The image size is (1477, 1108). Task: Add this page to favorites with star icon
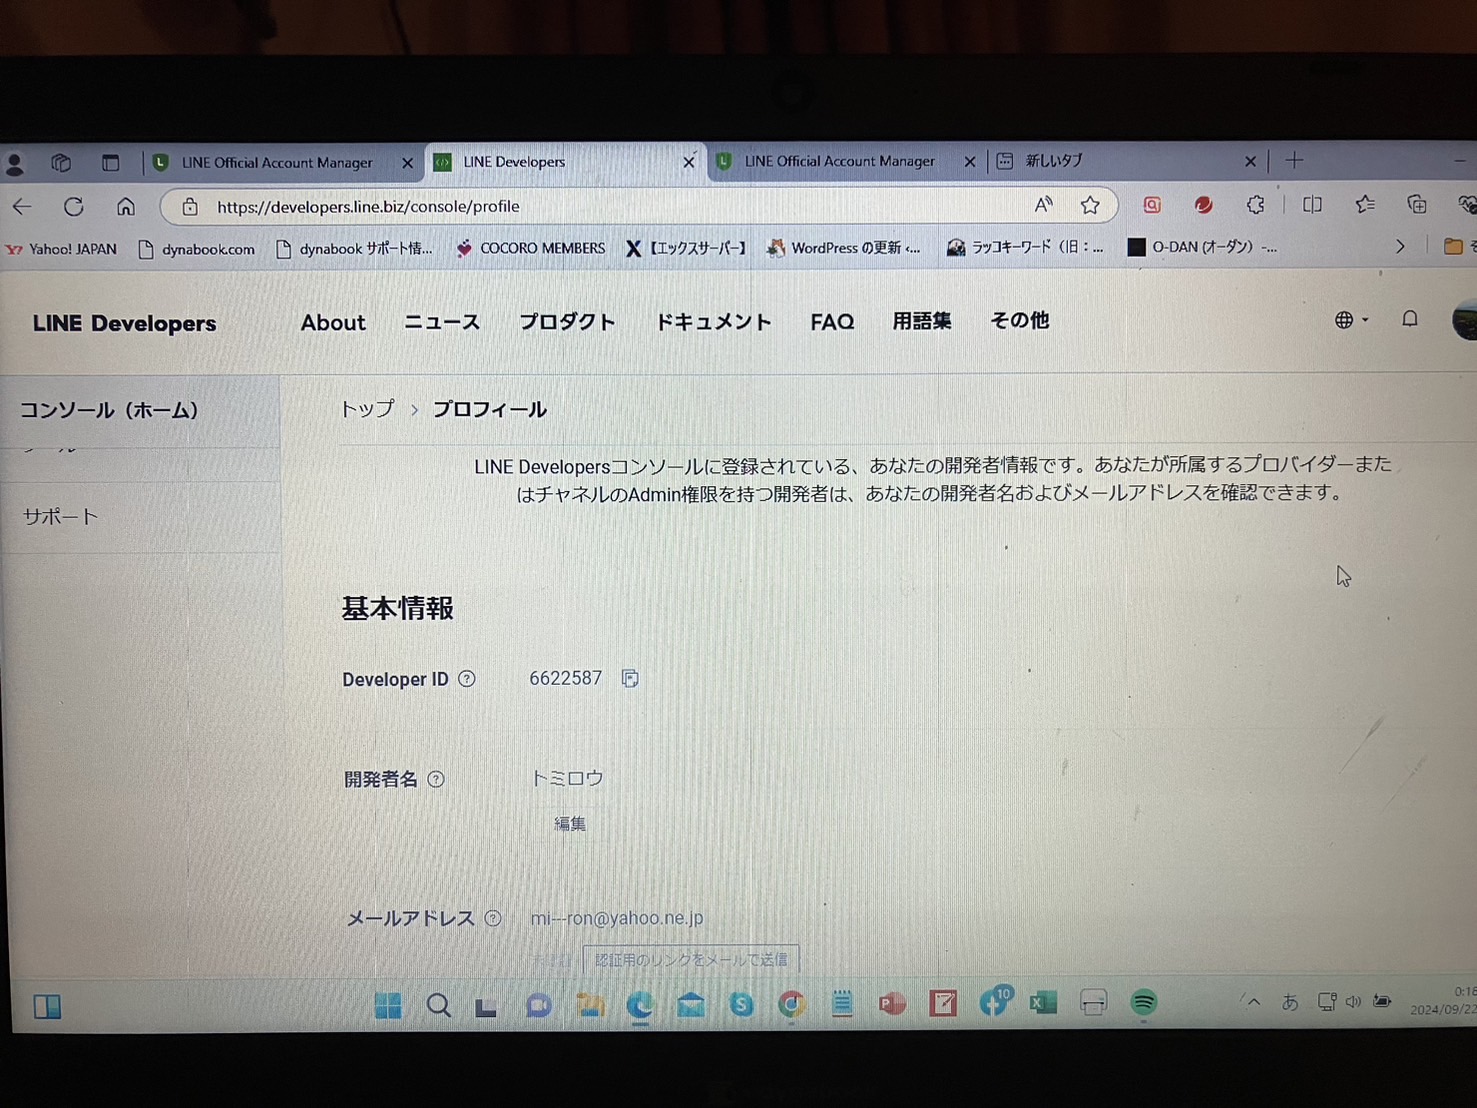(1090, 205)
